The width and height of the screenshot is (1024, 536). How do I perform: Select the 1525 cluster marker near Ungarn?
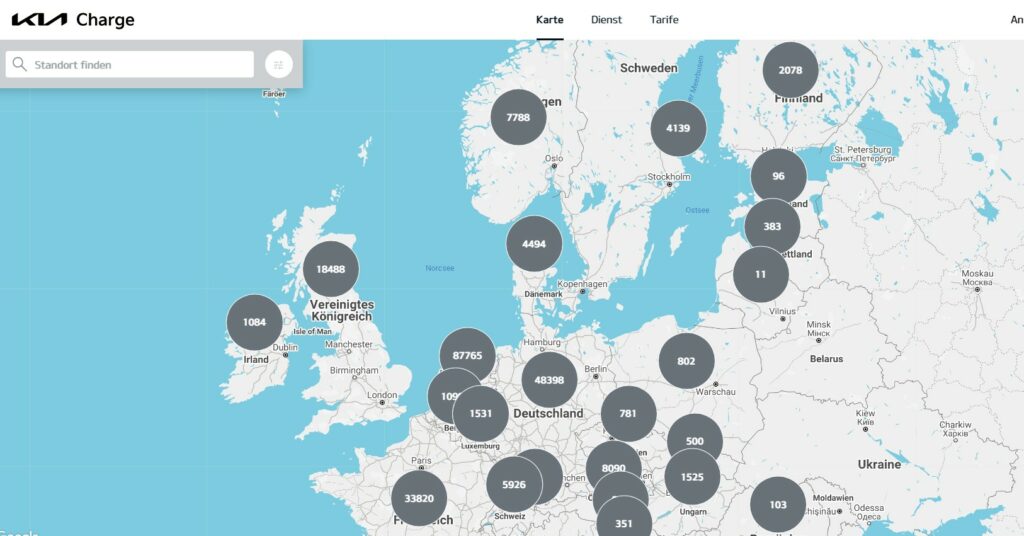[x=692, y=477]
